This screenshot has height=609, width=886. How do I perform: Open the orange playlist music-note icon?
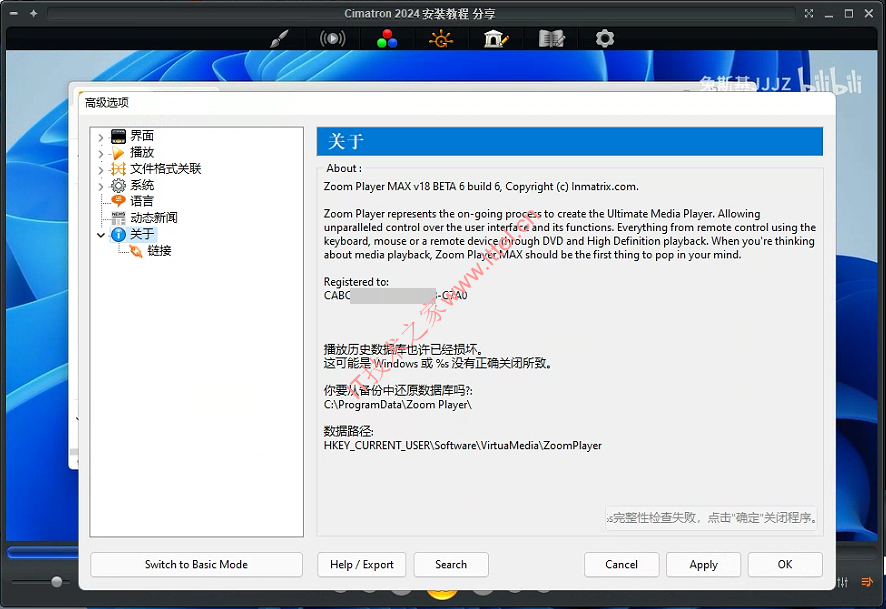click(x=867, y=582)
